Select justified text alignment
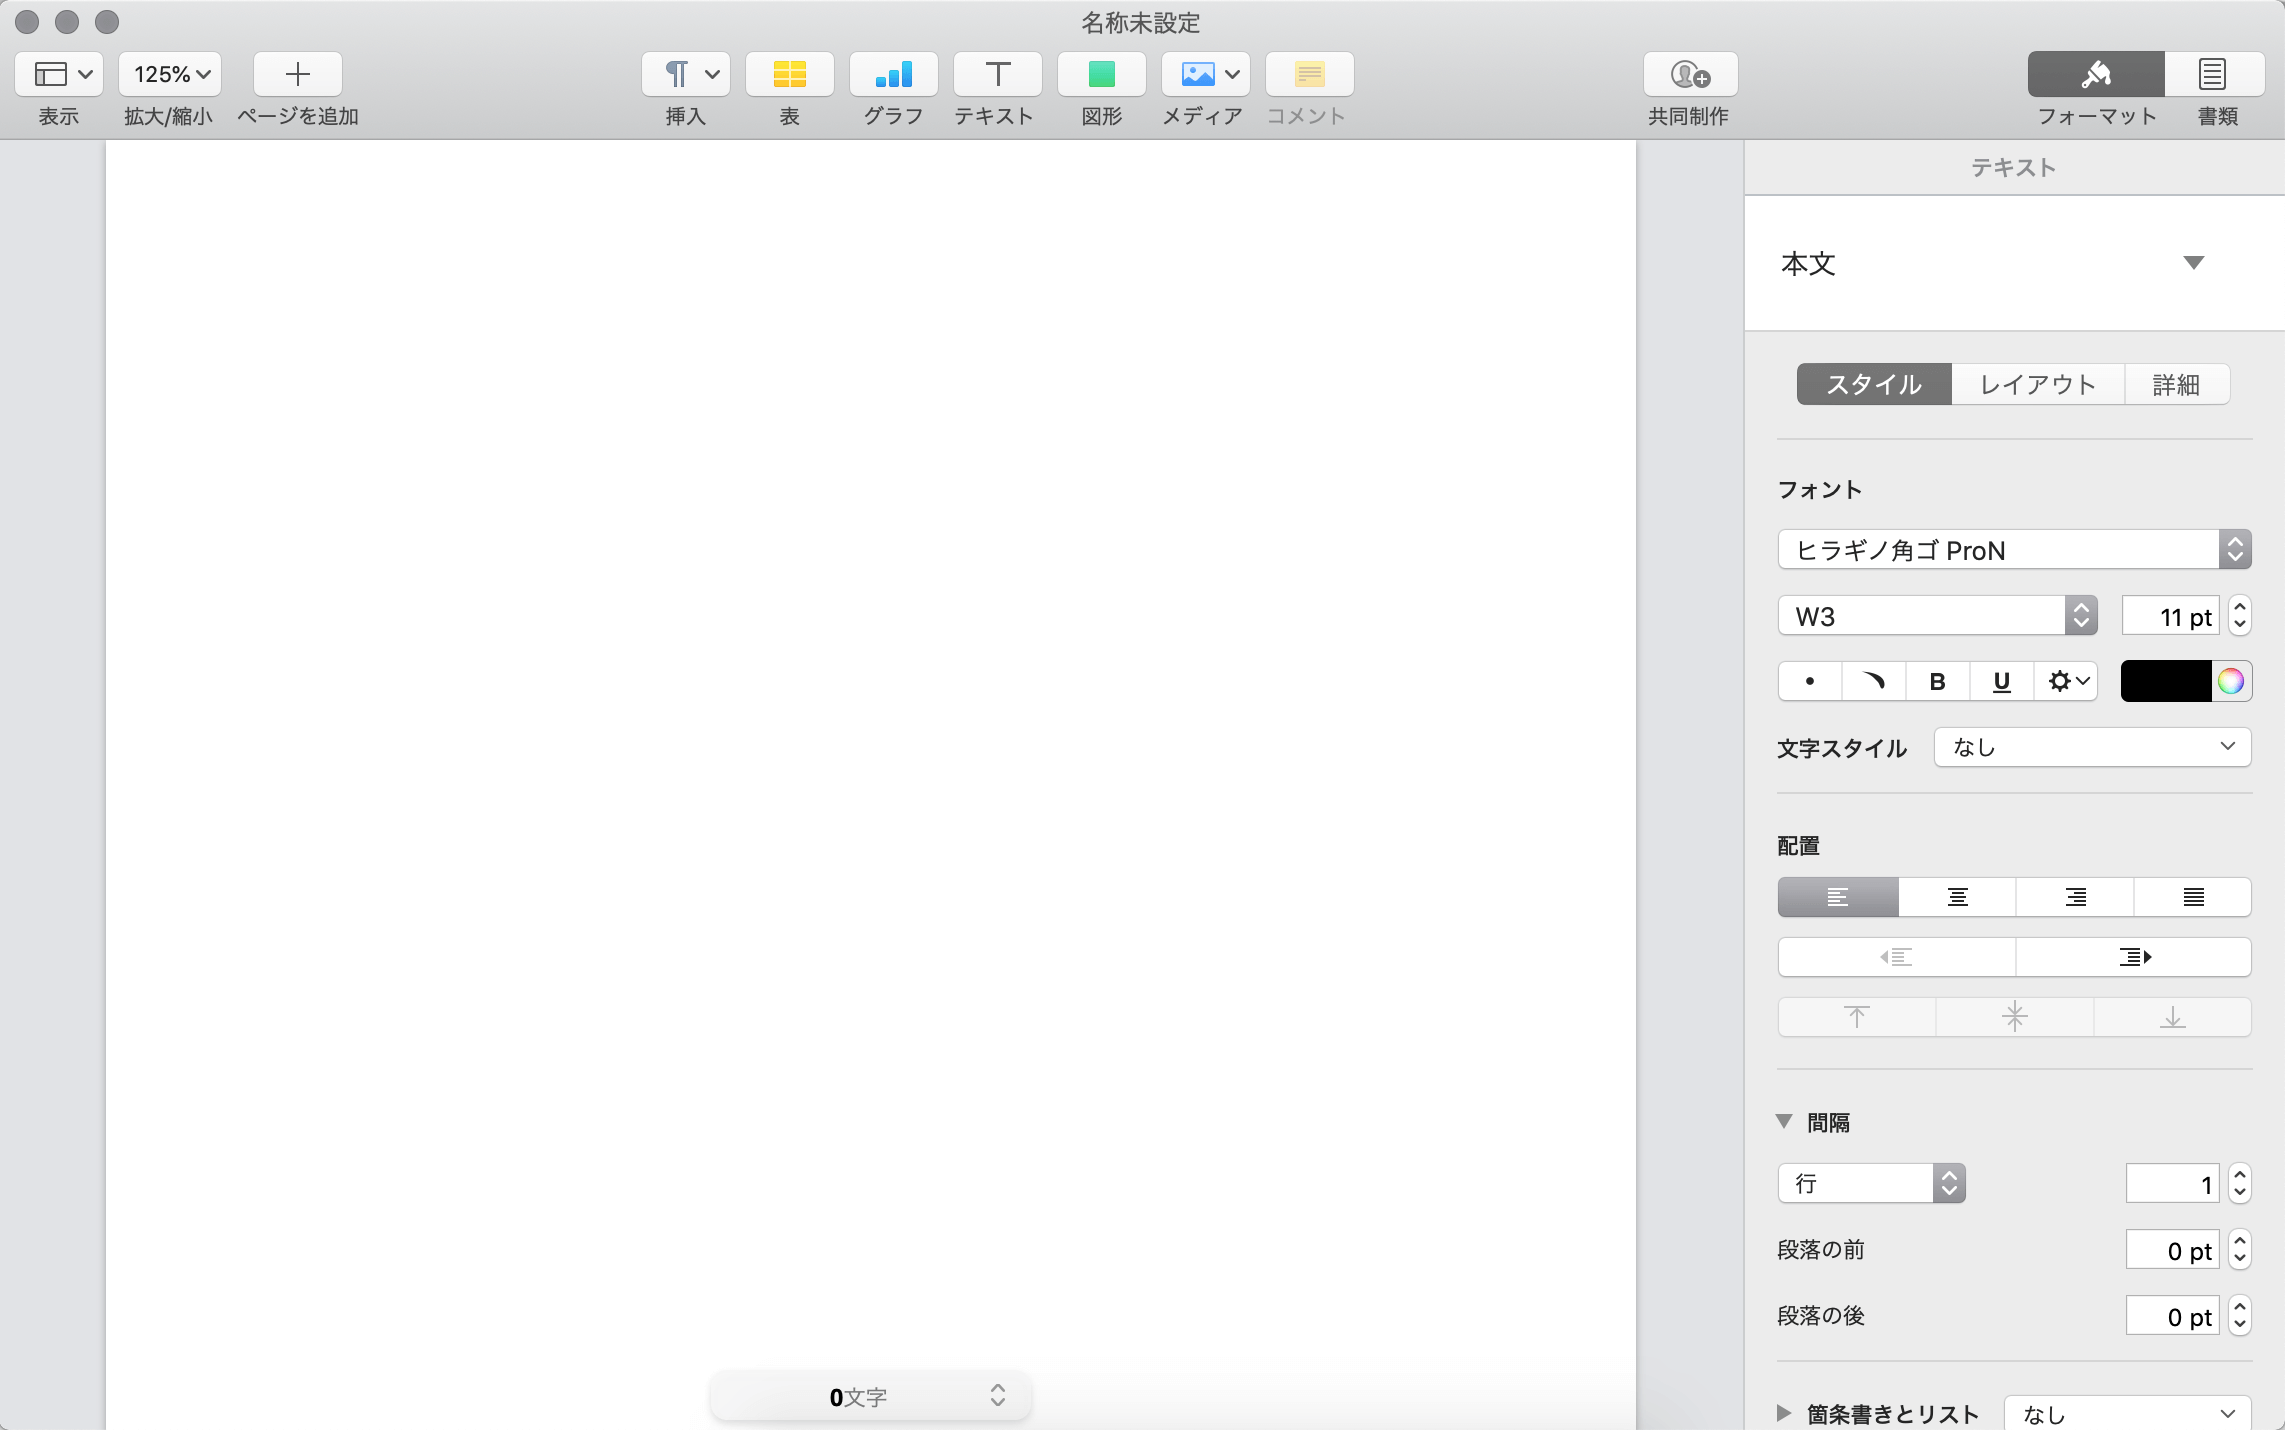 click(x=2193, y=897)
